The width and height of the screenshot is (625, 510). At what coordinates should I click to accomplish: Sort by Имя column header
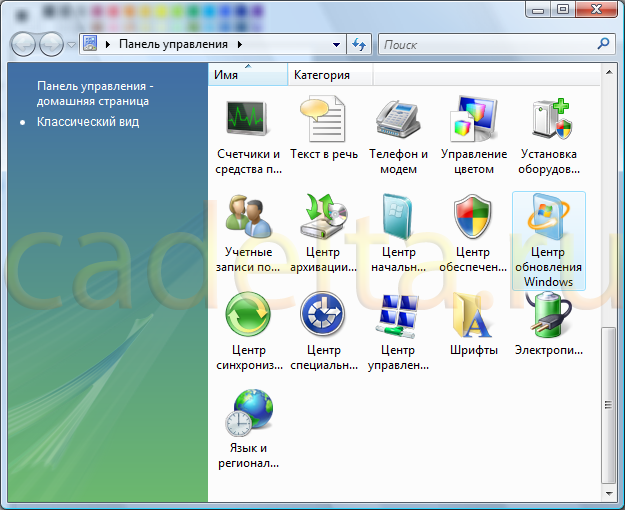tap(248, 75)
